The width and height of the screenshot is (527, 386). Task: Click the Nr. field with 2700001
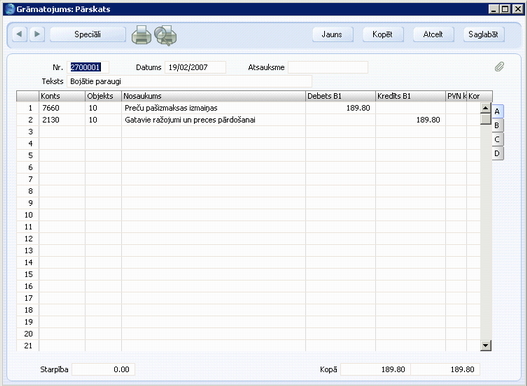pos(88,67)
